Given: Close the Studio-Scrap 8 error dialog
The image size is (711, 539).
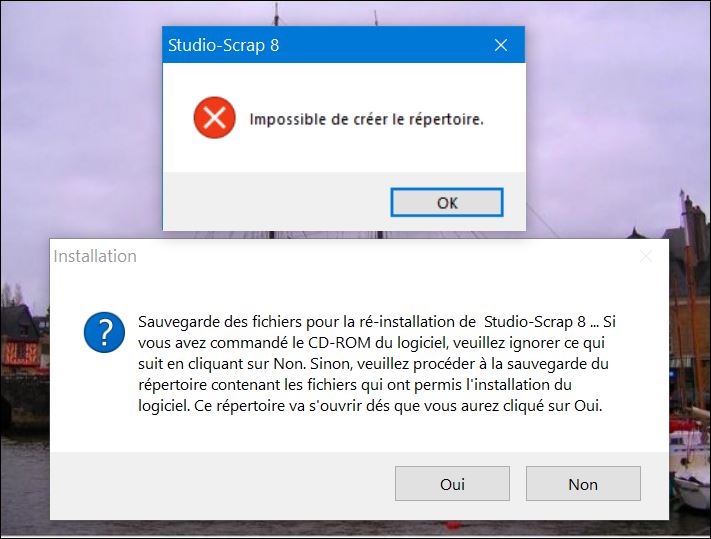Looking at the screenshot, I should [501, 46].
